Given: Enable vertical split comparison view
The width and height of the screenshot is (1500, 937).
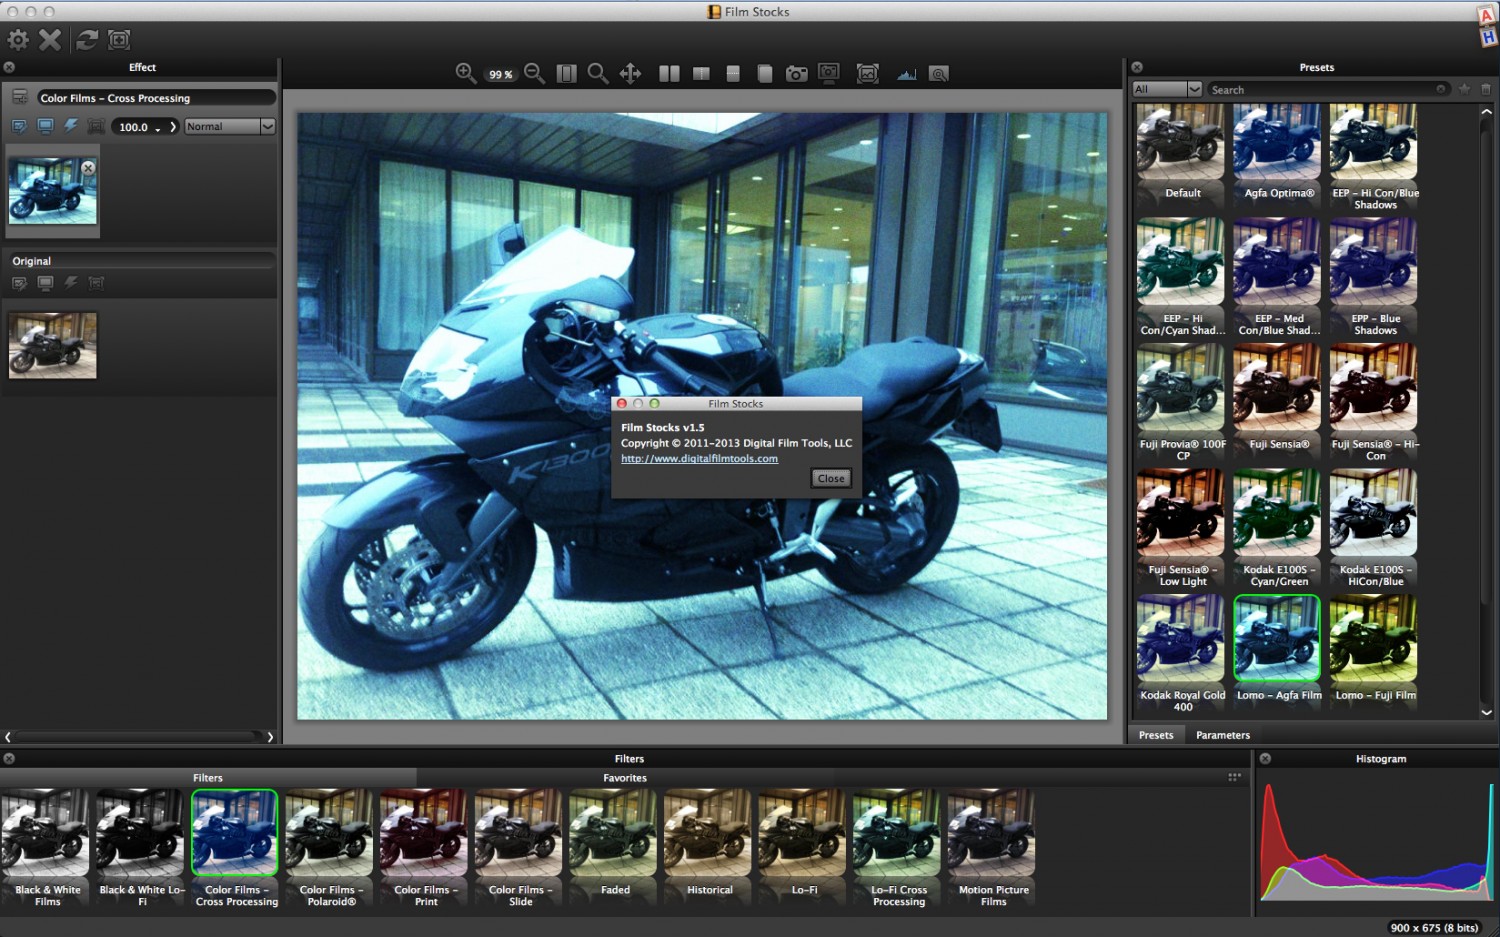Looking at the screenshot, I should 701,74.
